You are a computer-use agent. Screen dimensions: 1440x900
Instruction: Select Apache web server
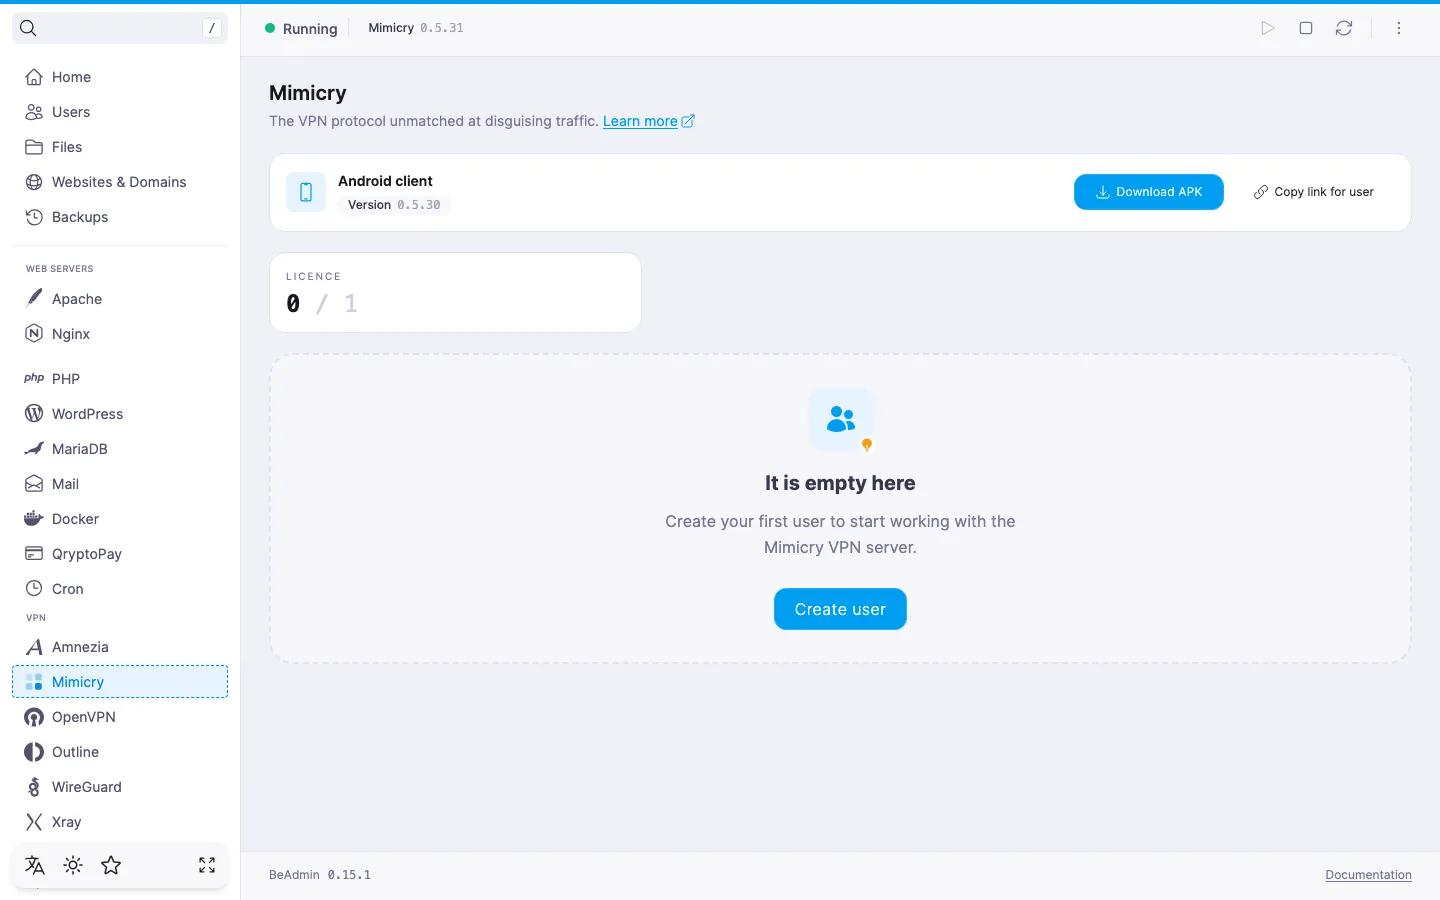tap(120, 299)
